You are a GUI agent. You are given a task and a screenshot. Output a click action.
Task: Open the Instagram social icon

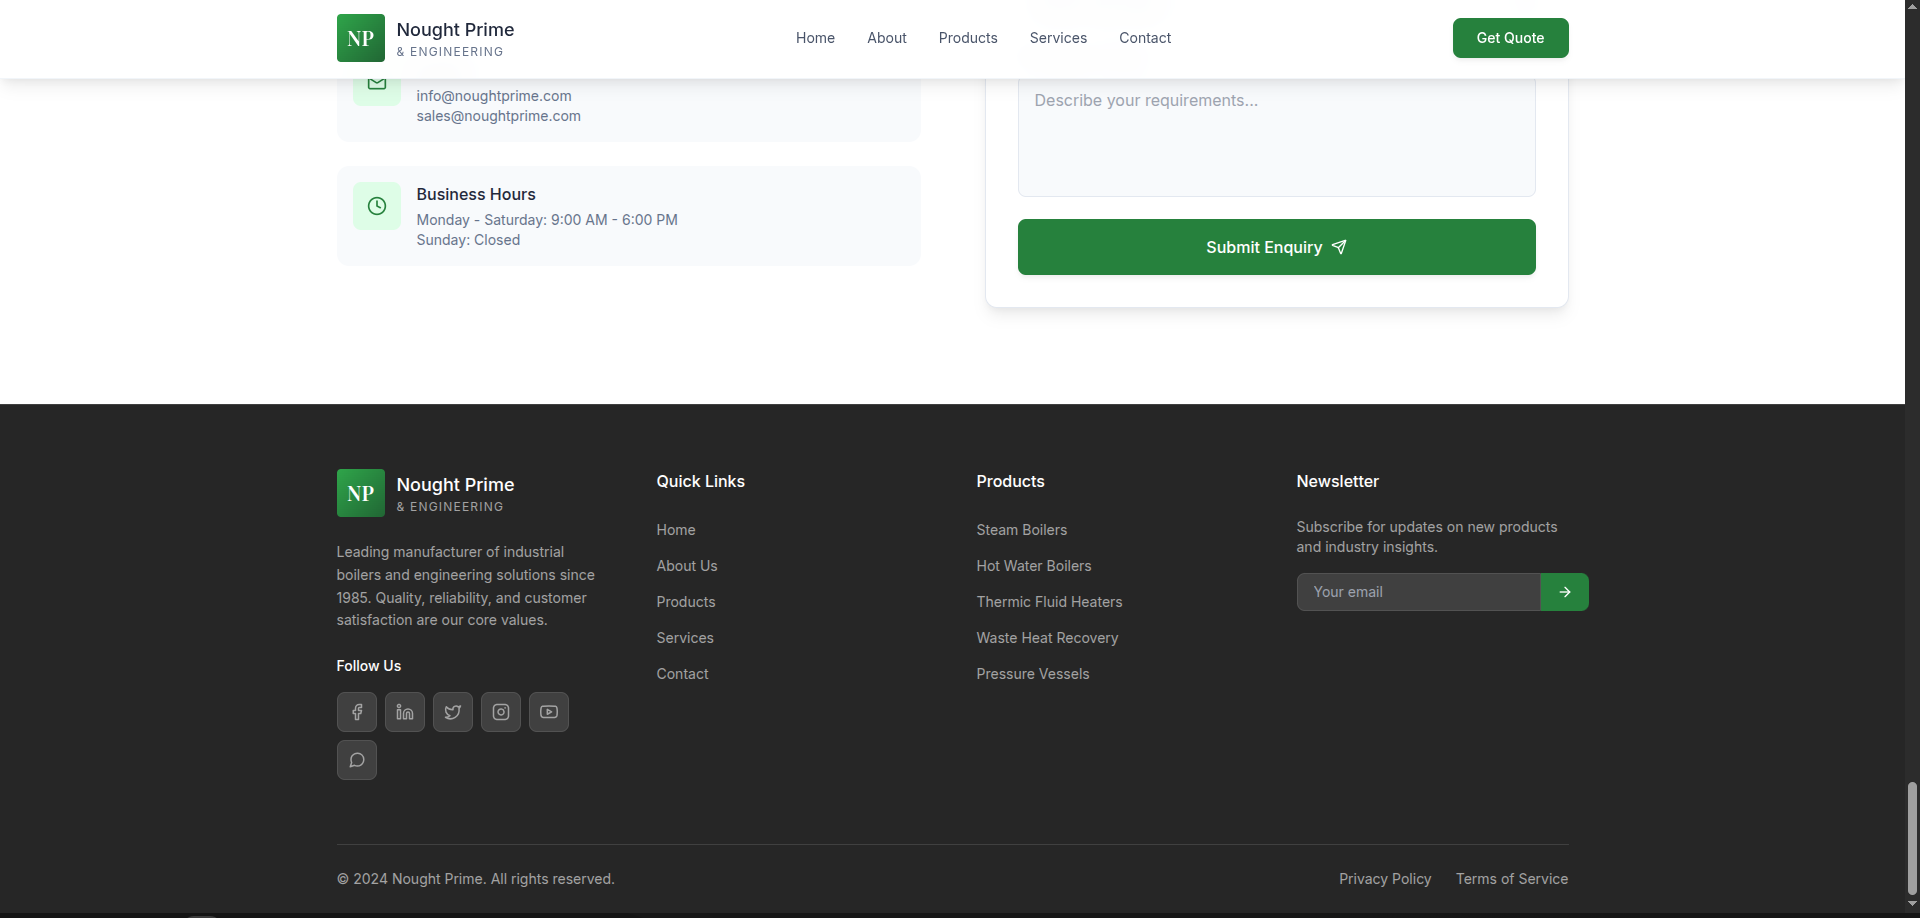500,712
